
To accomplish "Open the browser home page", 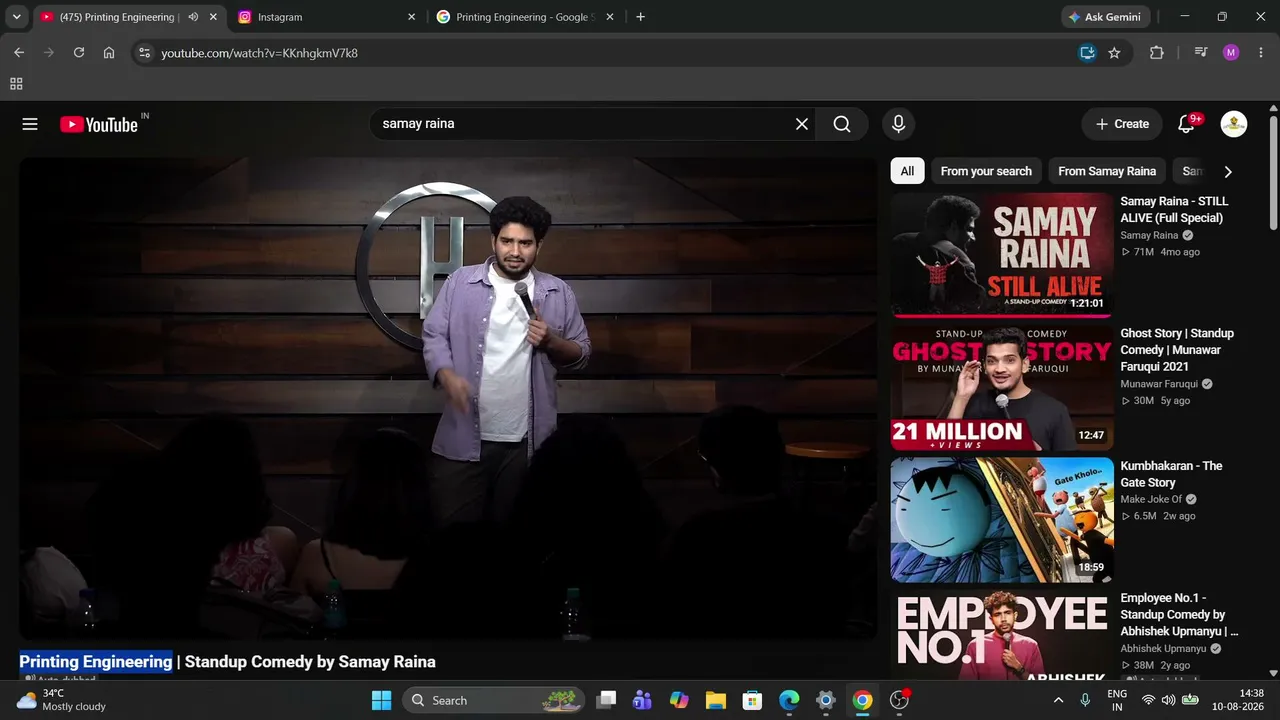I will click(x=109, y=53).
